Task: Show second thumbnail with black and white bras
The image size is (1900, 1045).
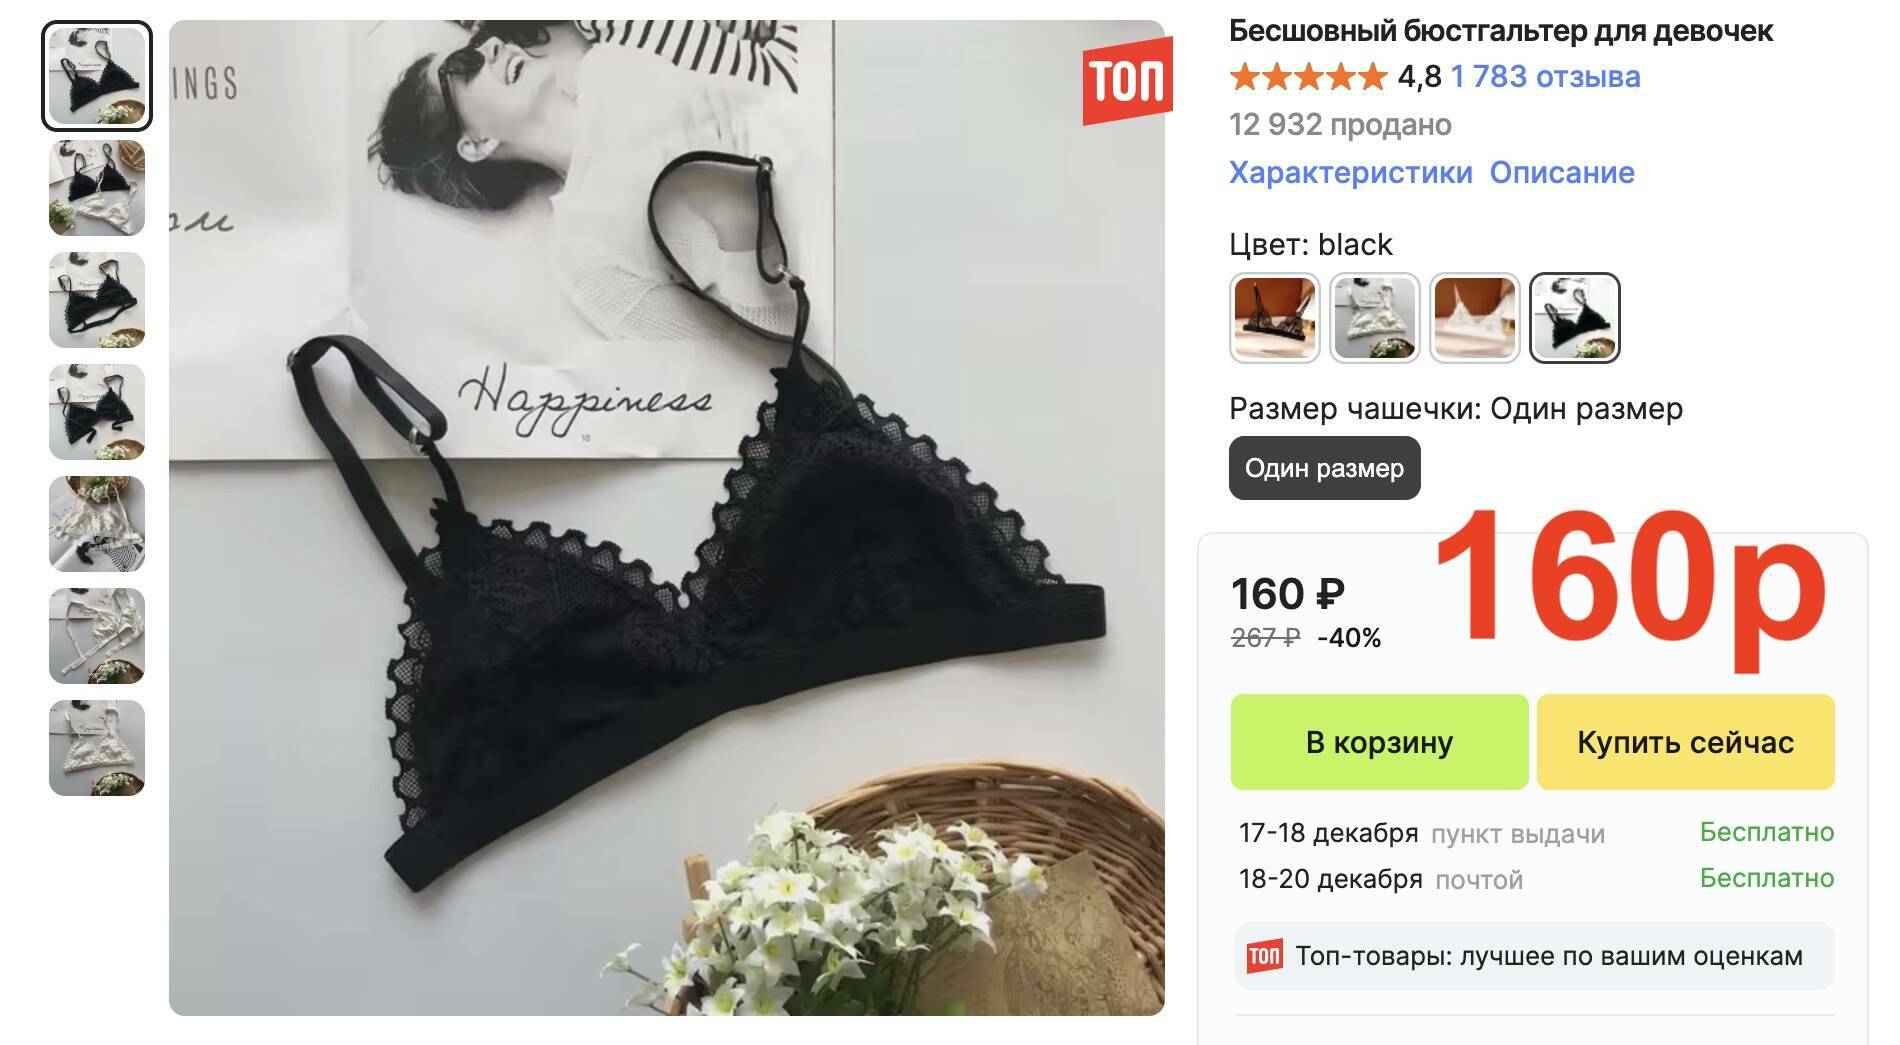Action: [x=97, y=188]
